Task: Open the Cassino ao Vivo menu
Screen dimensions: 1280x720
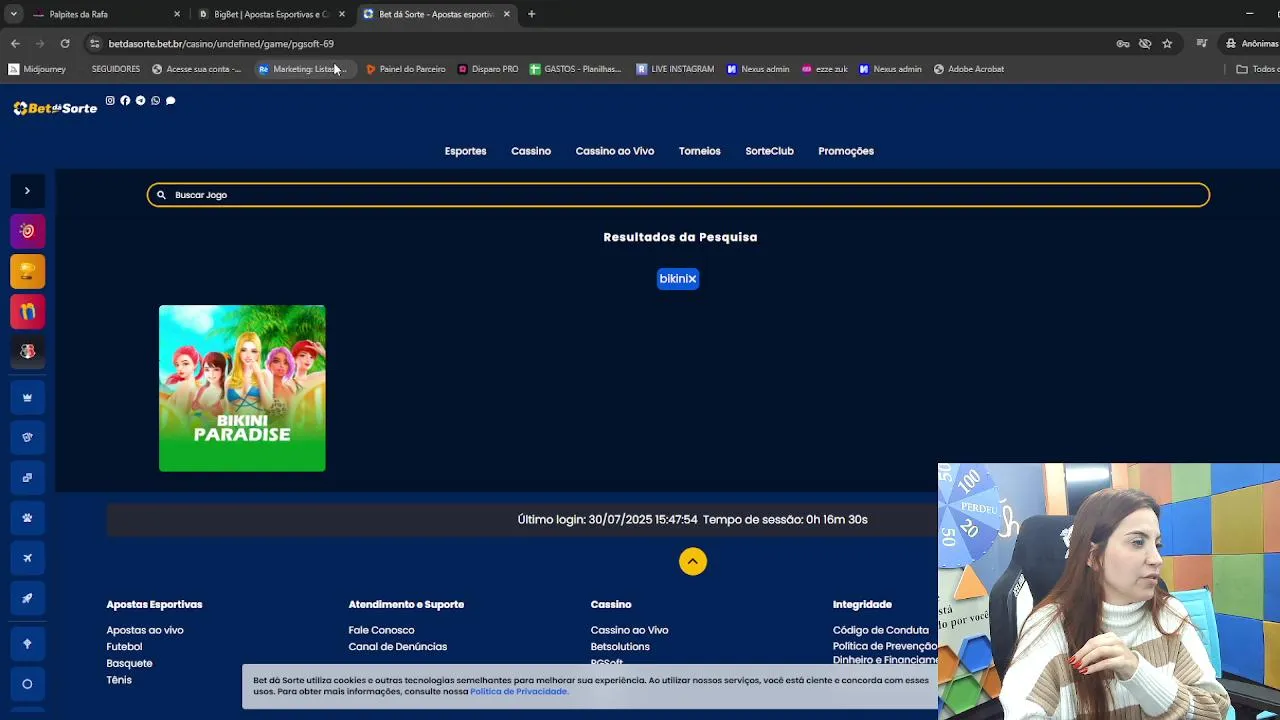Action: (615, 151)
